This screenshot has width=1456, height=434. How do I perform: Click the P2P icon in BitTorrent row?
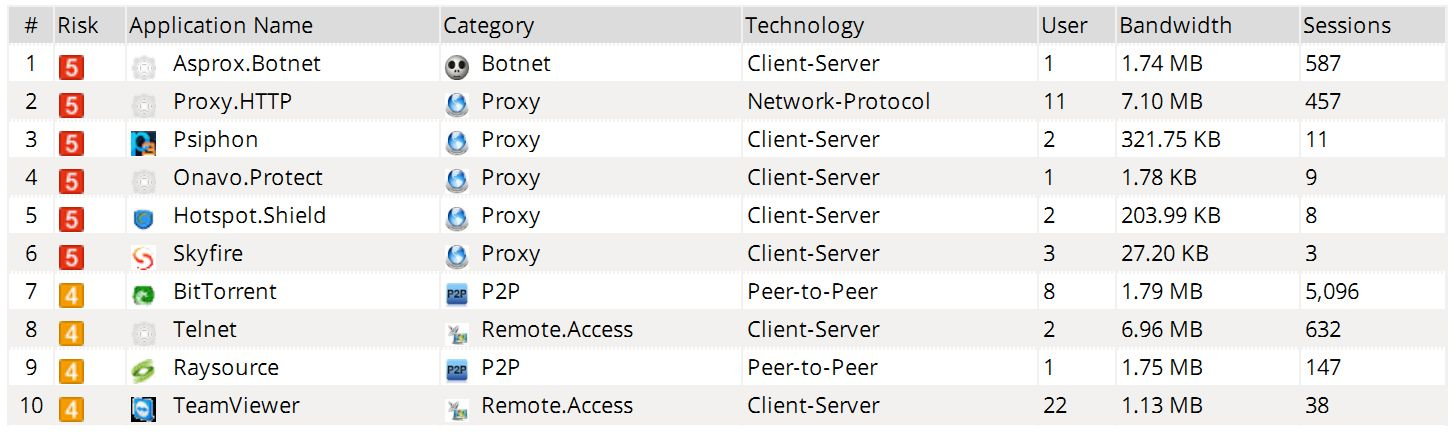pyautogui.click(x=456, y=294)
